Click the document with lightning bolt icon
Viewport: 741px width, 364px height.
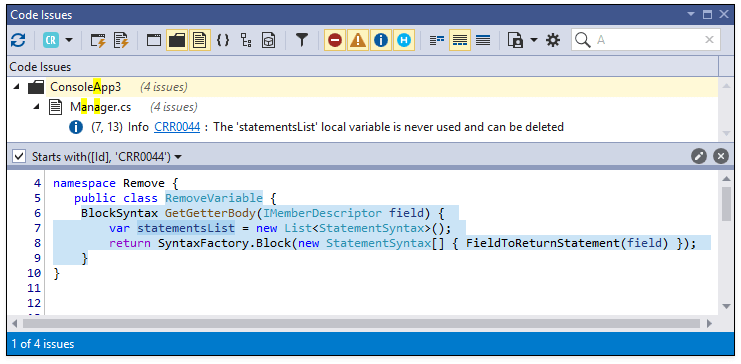pyautogui.click(x=121, y=41)
